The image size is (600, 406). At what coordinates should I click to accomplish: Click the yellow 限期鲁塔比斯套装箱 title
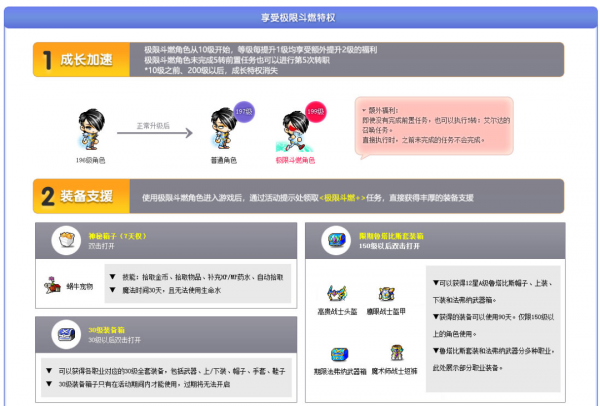click(391, 236)
